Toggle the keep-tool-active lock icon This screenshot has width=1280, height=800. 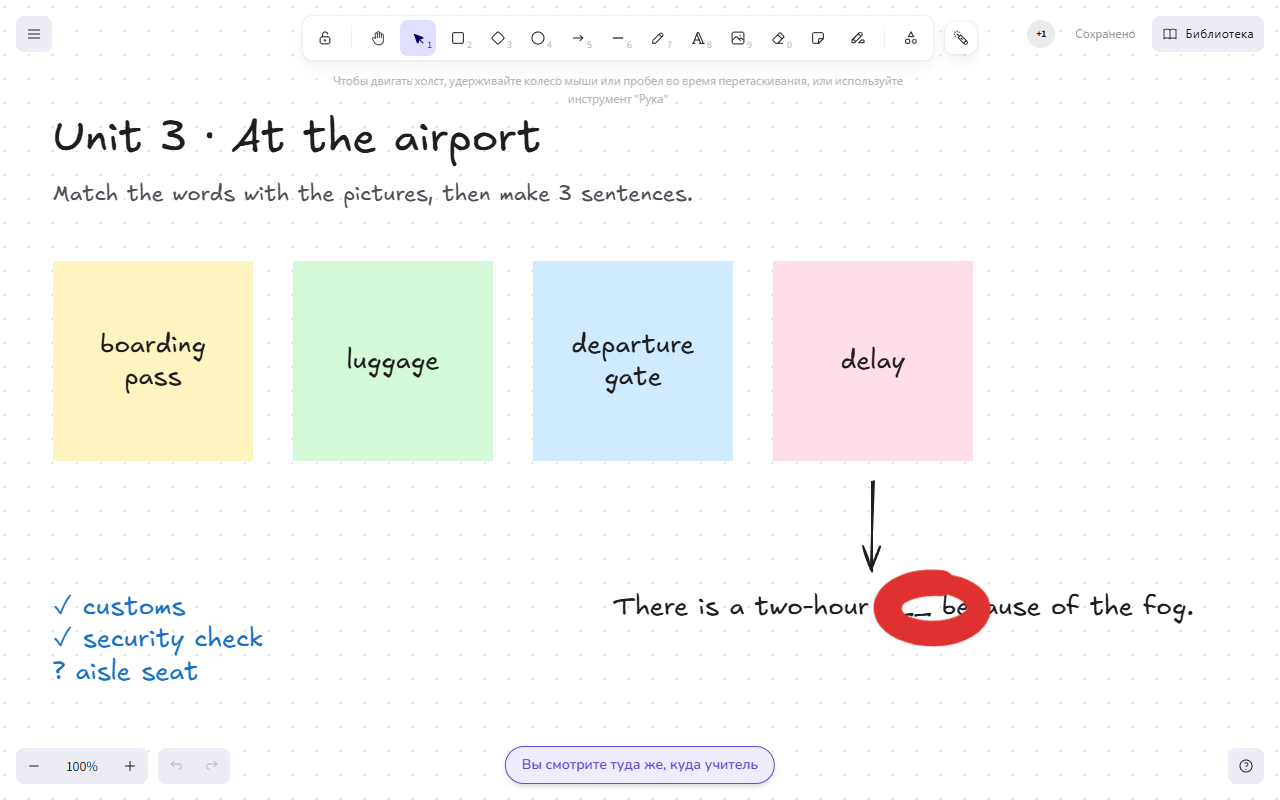point(325,38)
